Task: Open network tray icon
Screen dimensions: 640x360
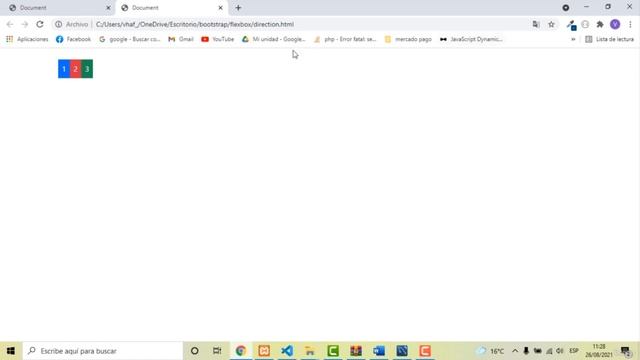Action: pos(549,351)
